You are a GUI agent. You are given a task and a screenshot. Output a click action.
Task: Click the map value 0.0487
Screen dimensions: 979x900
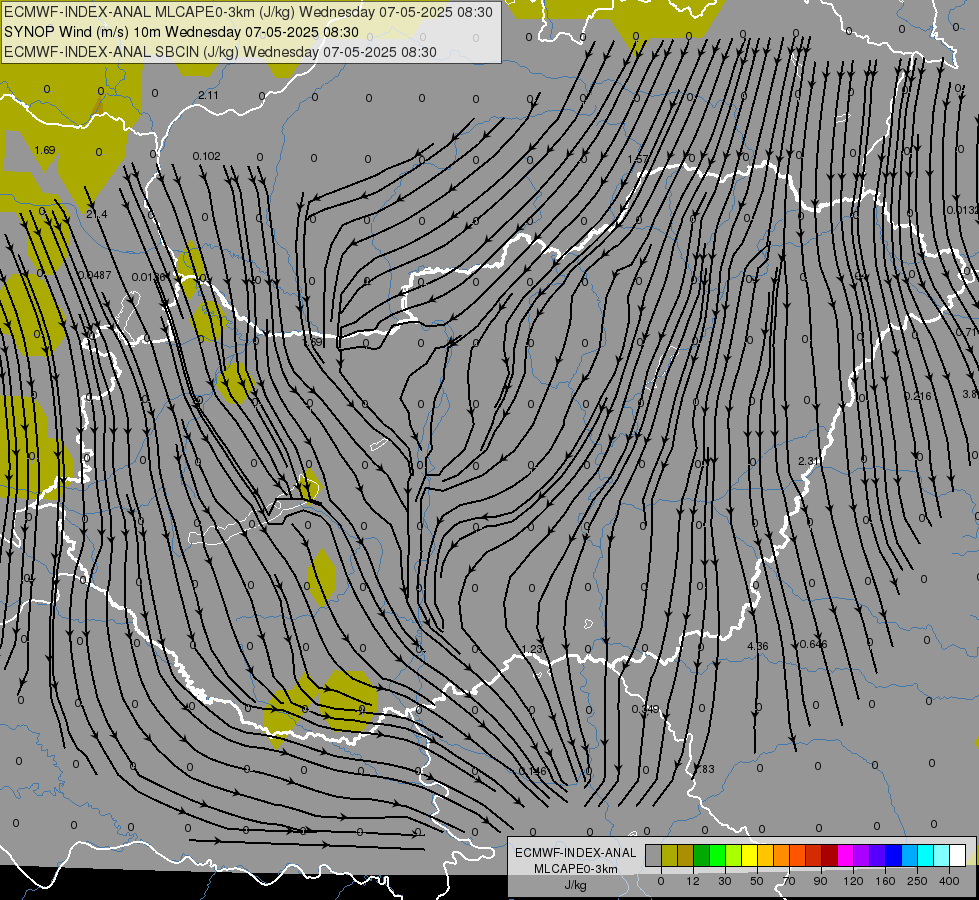[x=95, y=275]
